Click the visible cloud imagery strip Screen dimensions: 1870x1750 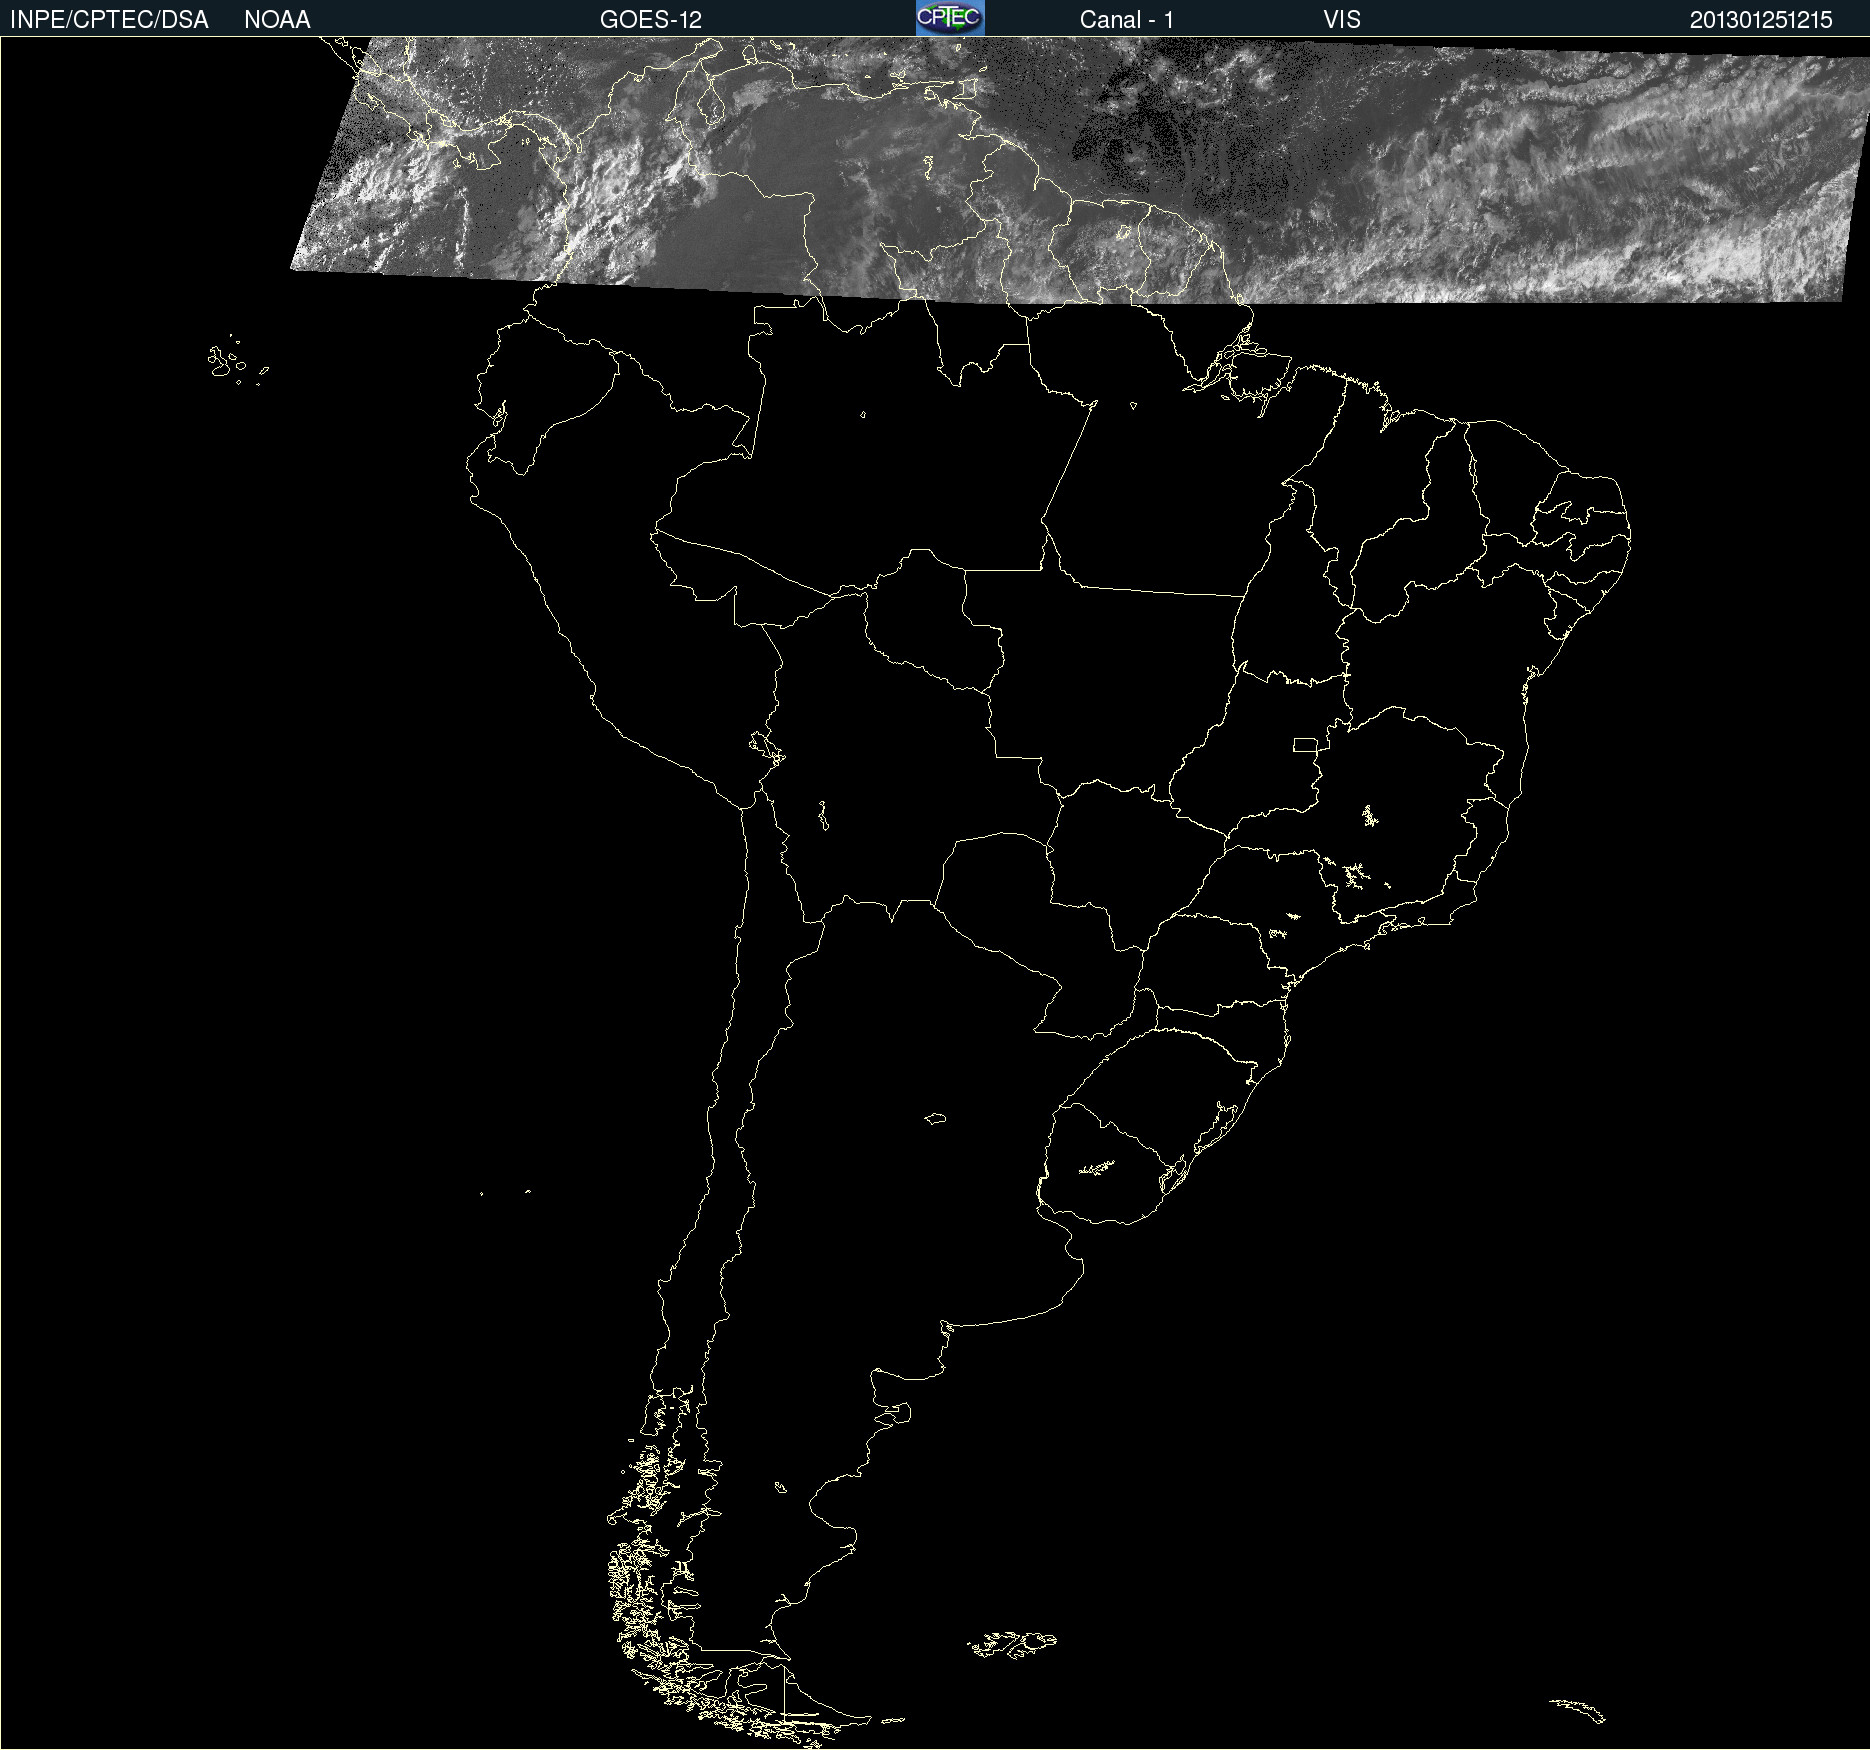point(1080,170)
